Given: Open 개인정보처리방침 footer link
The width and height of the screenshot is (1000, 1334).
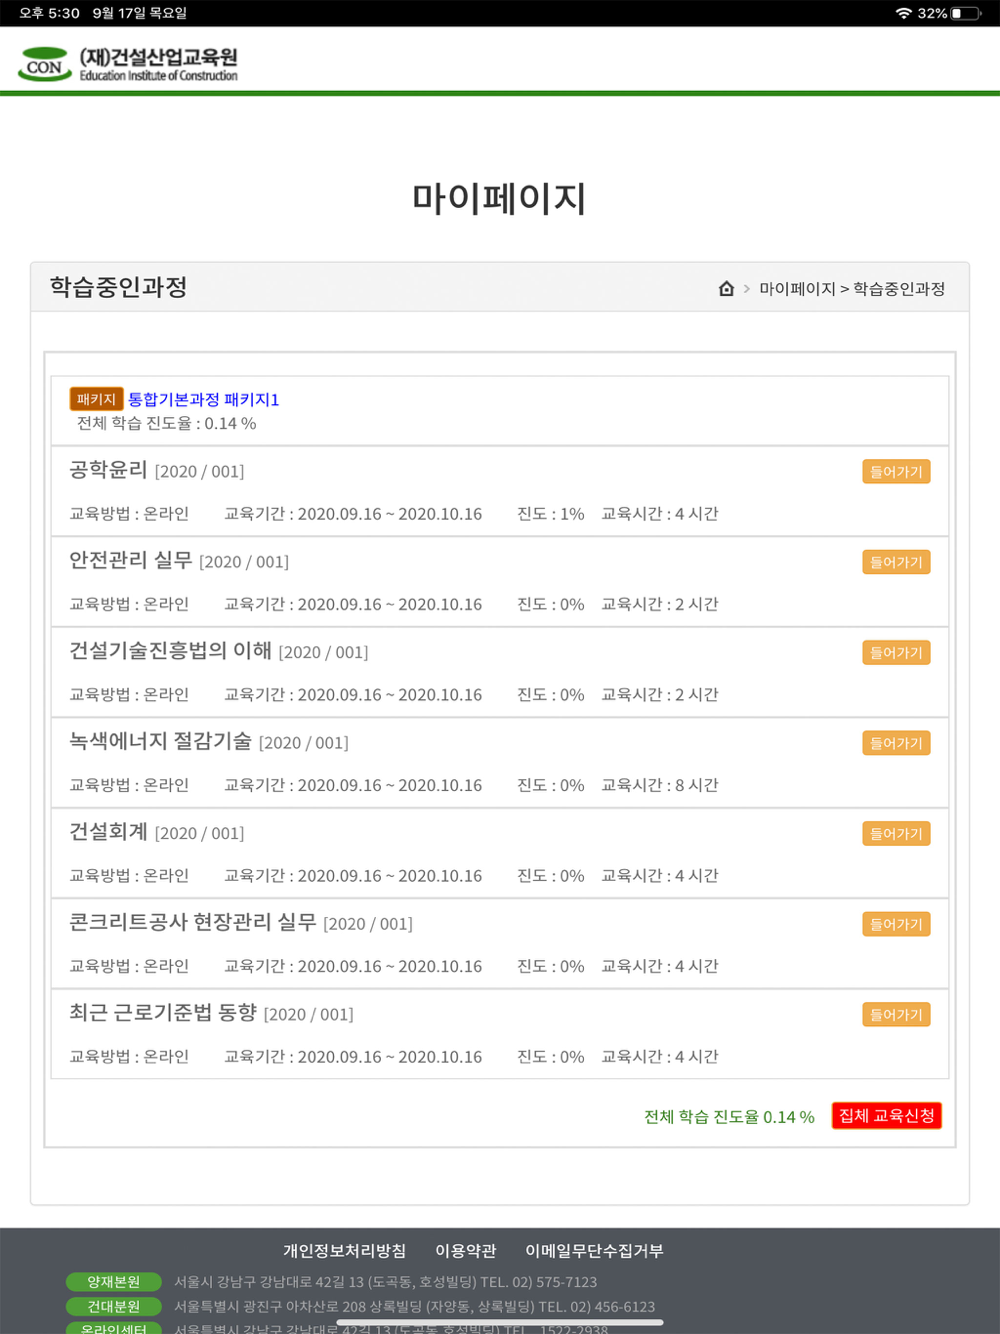Looking at the screenshot, I should [345, 1251].
